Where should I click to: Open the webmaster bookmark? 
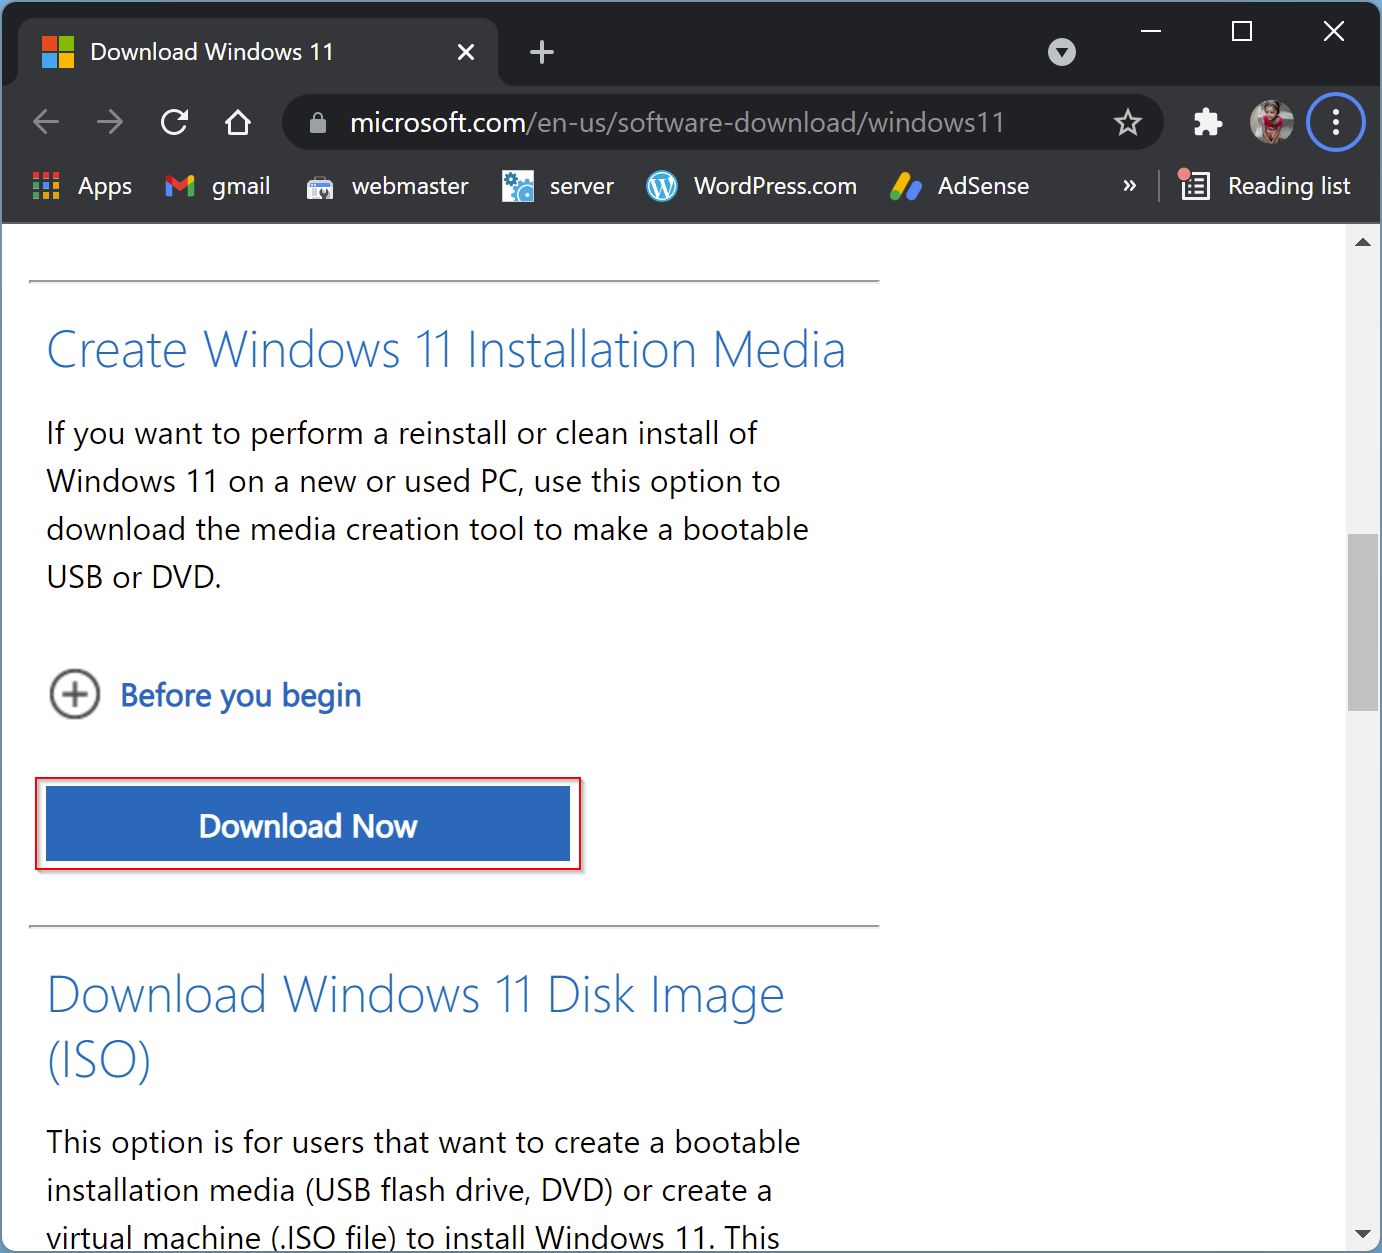point(387,186)
